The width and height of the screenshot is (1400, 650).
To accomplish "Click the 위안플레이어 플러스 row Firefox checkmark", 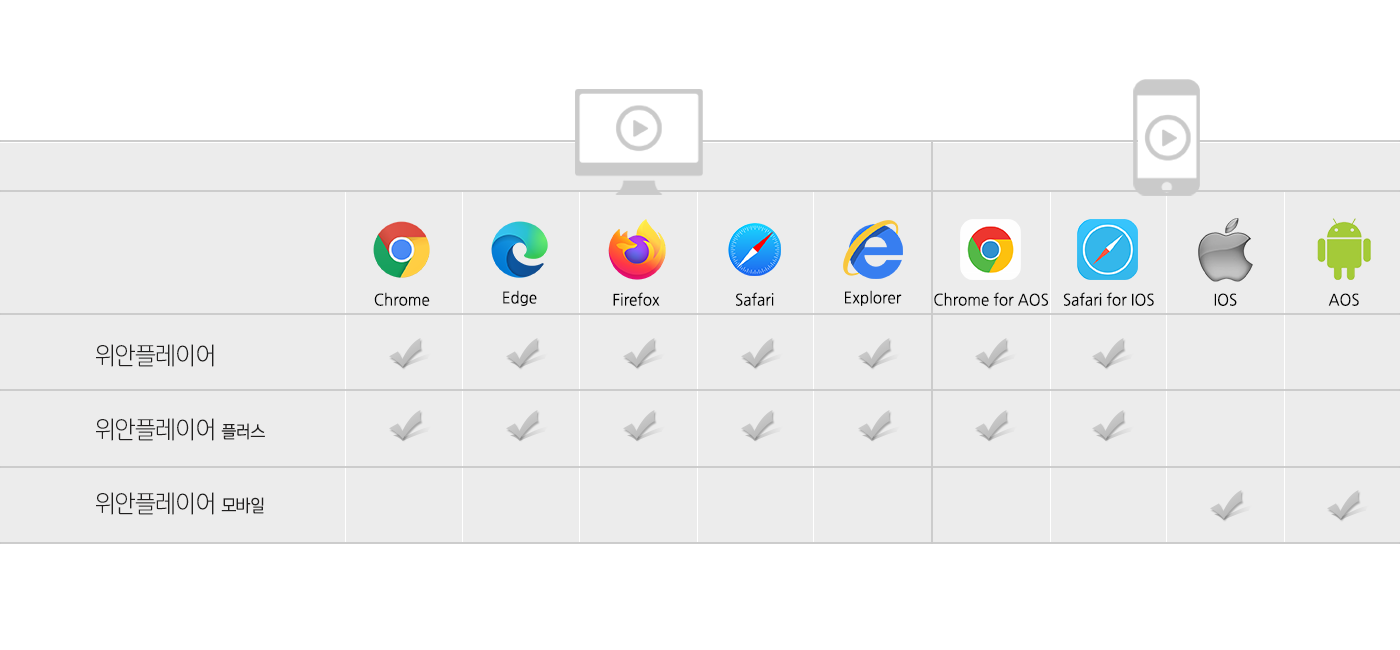I will [640, 427].
